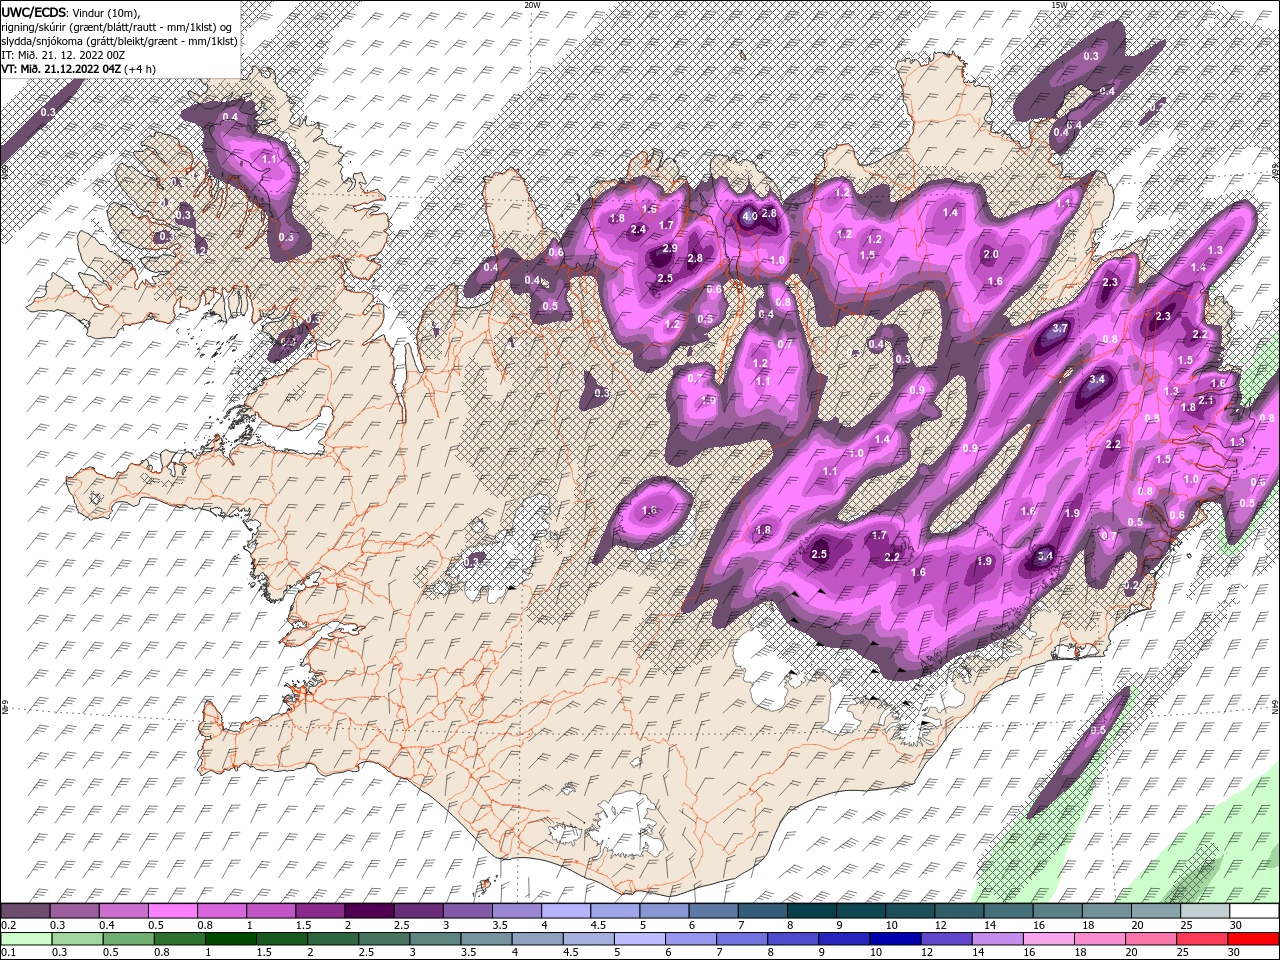Click the '20W' longitude label at the top
The width and height of the screenshot is (1280, 960).
pos(532,5)
